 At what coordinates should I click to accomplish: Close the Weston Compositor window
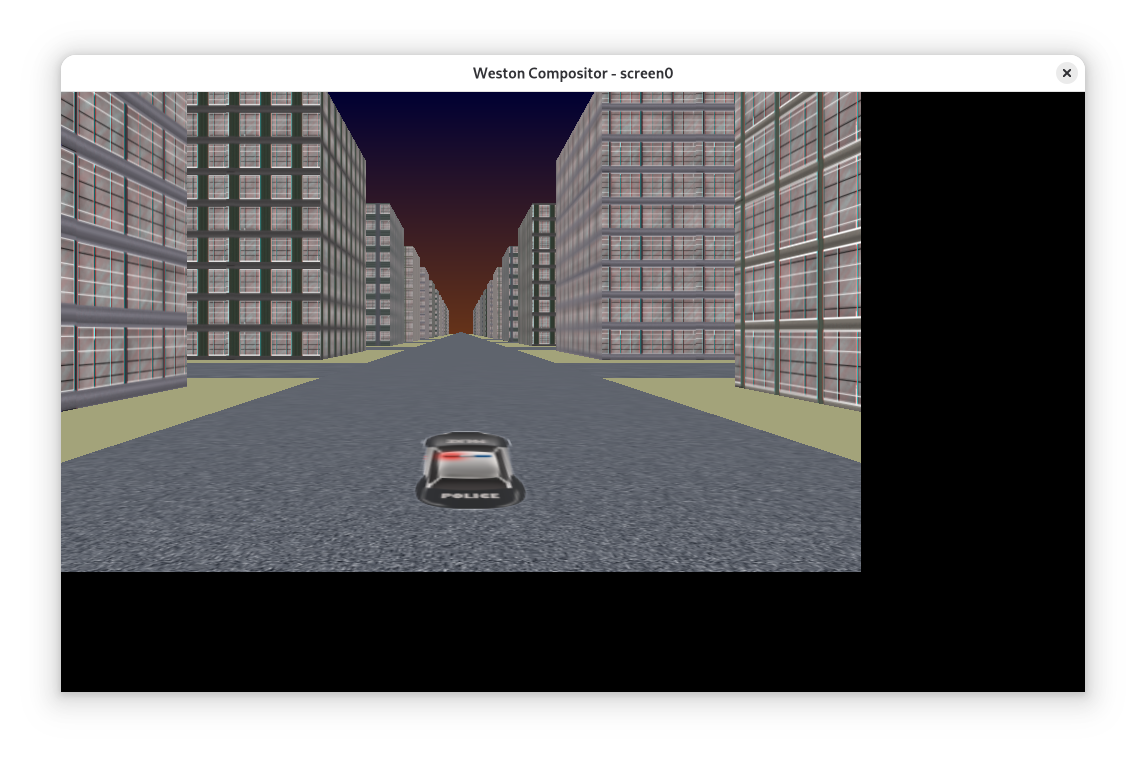[1066, 73]
